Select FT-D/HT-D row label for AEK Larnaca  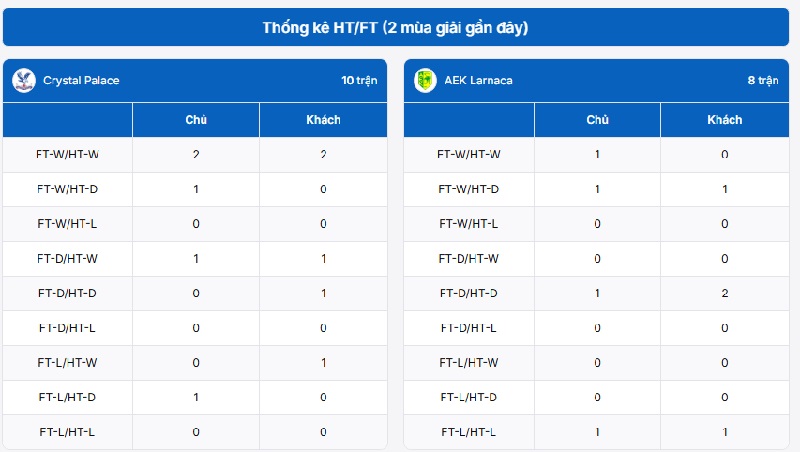[469, 293]
